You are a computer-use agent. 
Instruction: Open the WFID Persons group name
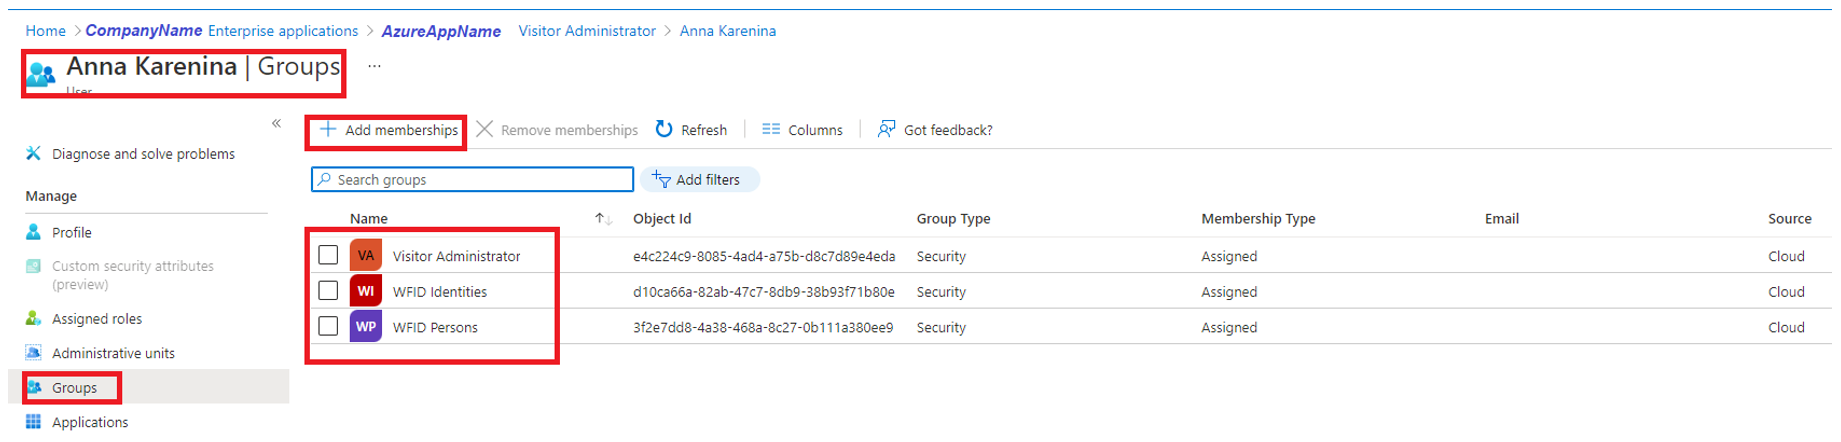pos(435,327)
